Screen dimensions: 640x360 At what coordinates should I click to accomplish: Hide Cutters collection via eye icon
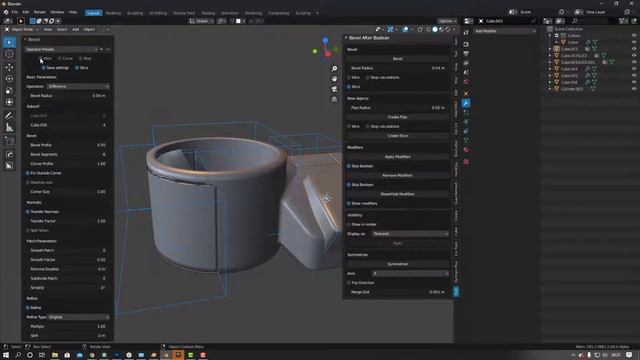click(634, 36)
